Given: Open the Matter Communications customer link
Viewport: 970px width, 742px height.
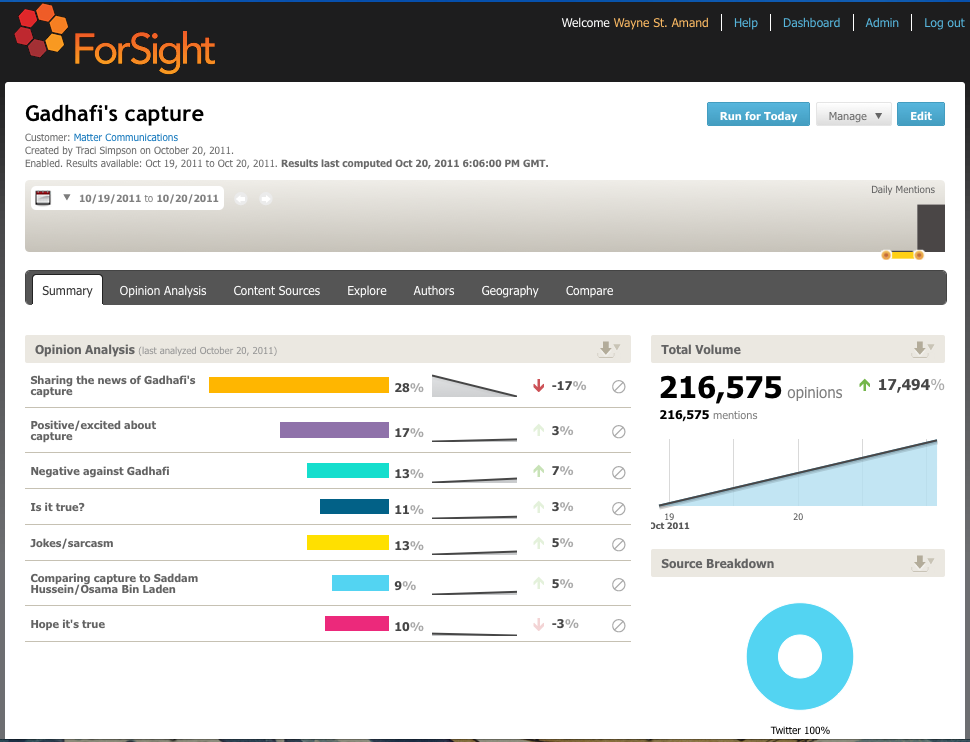Looking at the screenshot, I should click(x=126, y=137).
